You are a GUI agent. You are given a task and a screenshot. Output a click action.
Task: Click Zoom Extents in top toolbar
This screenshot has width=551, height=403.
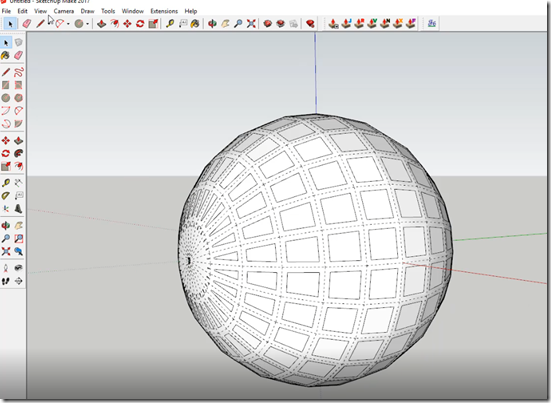click(x=251, y=24)
